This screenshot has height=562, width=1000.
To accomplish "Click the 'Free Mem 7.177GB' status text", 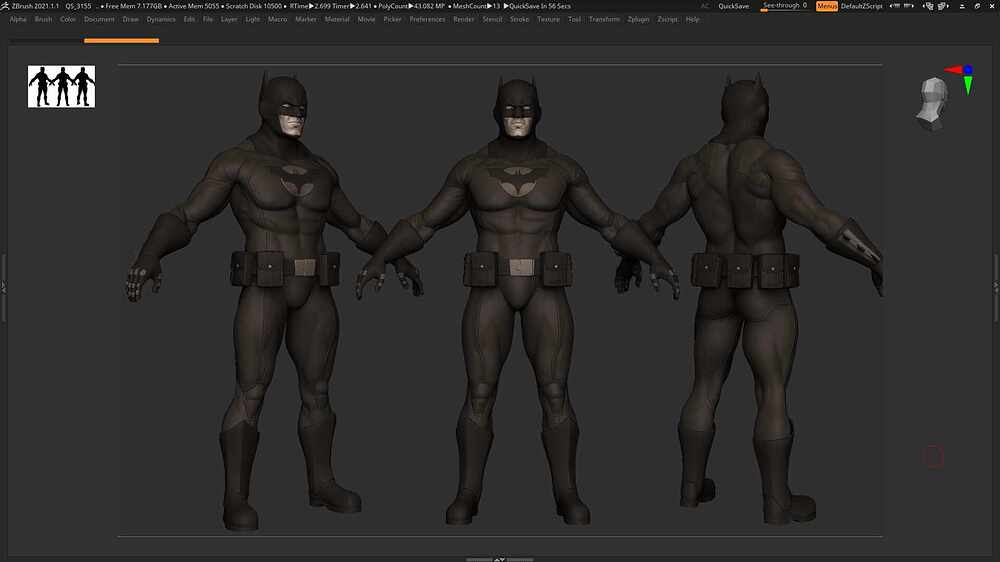I will 133,6.
